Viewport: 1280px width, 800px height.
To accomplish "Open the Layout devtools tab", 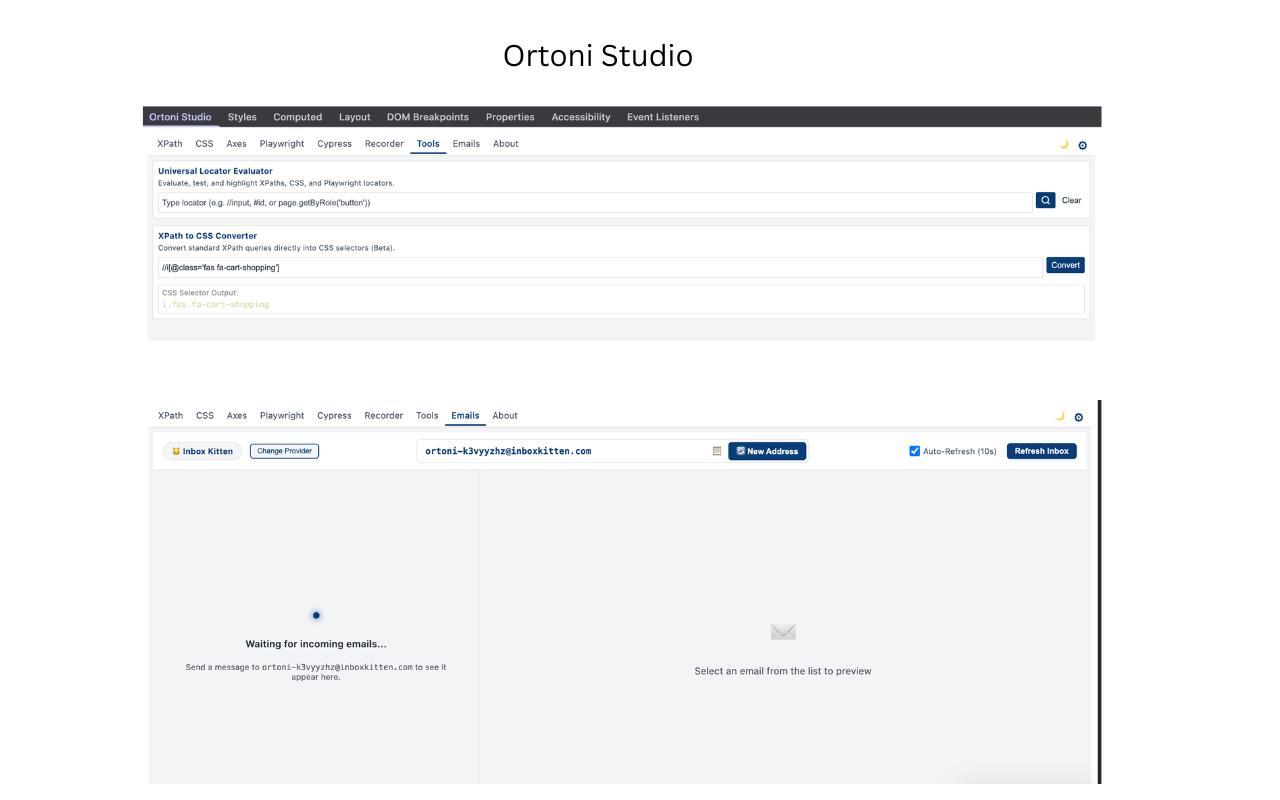I will [x=354, y=117].
